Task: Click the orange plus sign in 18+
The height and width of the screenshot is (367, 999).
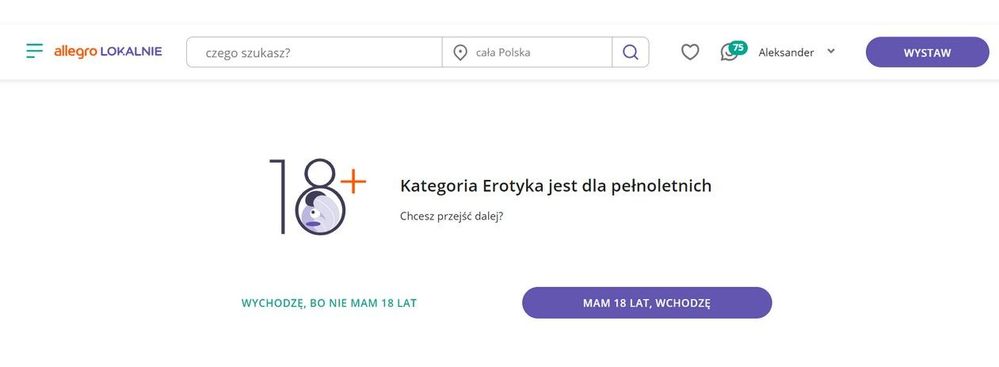Action: click(x=353, y=183)
